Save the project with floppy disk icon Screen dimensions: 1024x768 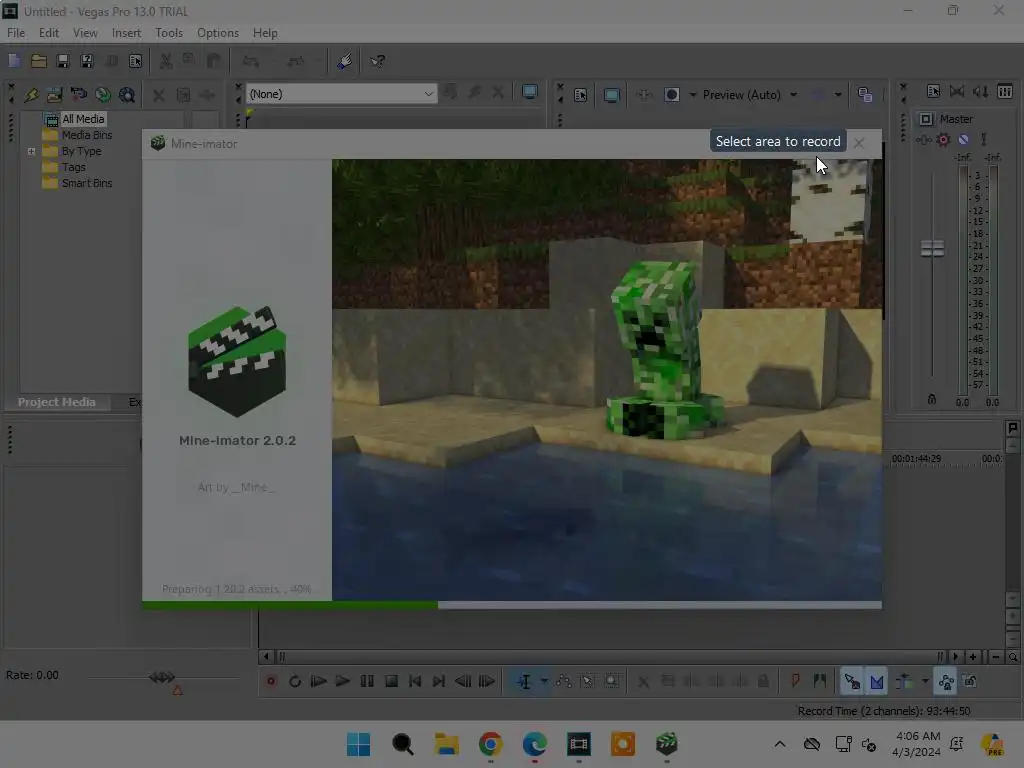(63, 61)
